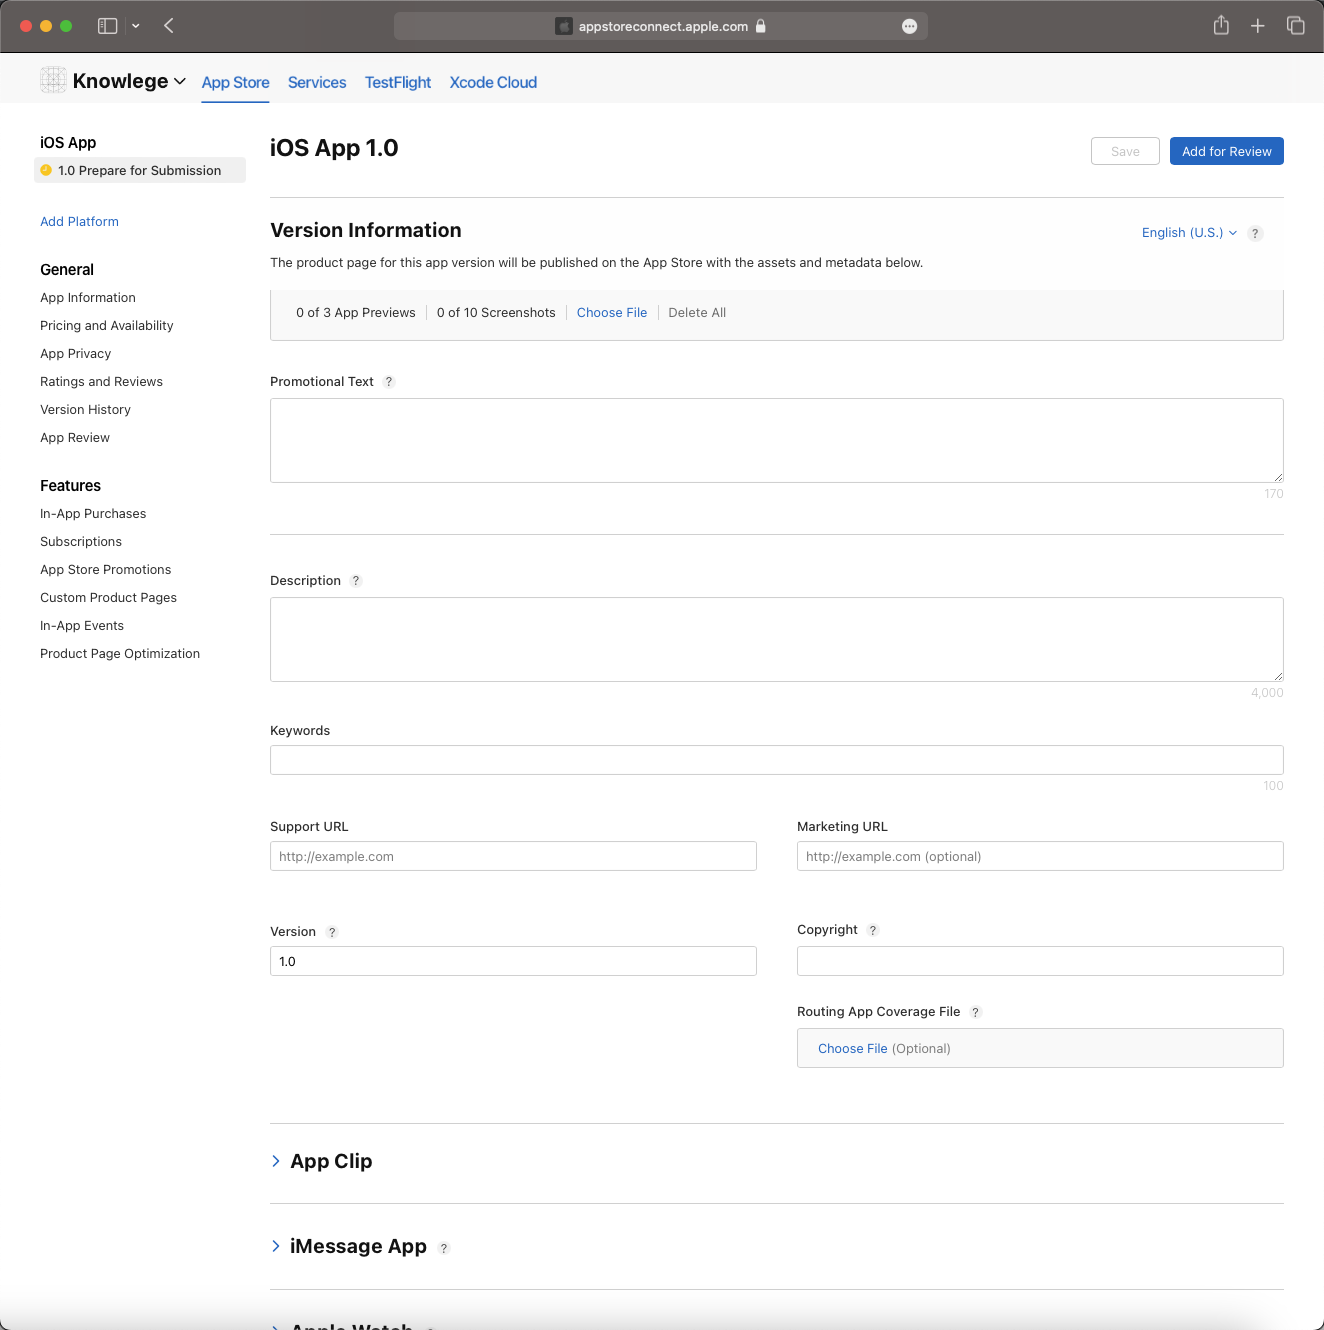Open Custom Product Pages
The image size is (1324, 1330).
[108, 598]
